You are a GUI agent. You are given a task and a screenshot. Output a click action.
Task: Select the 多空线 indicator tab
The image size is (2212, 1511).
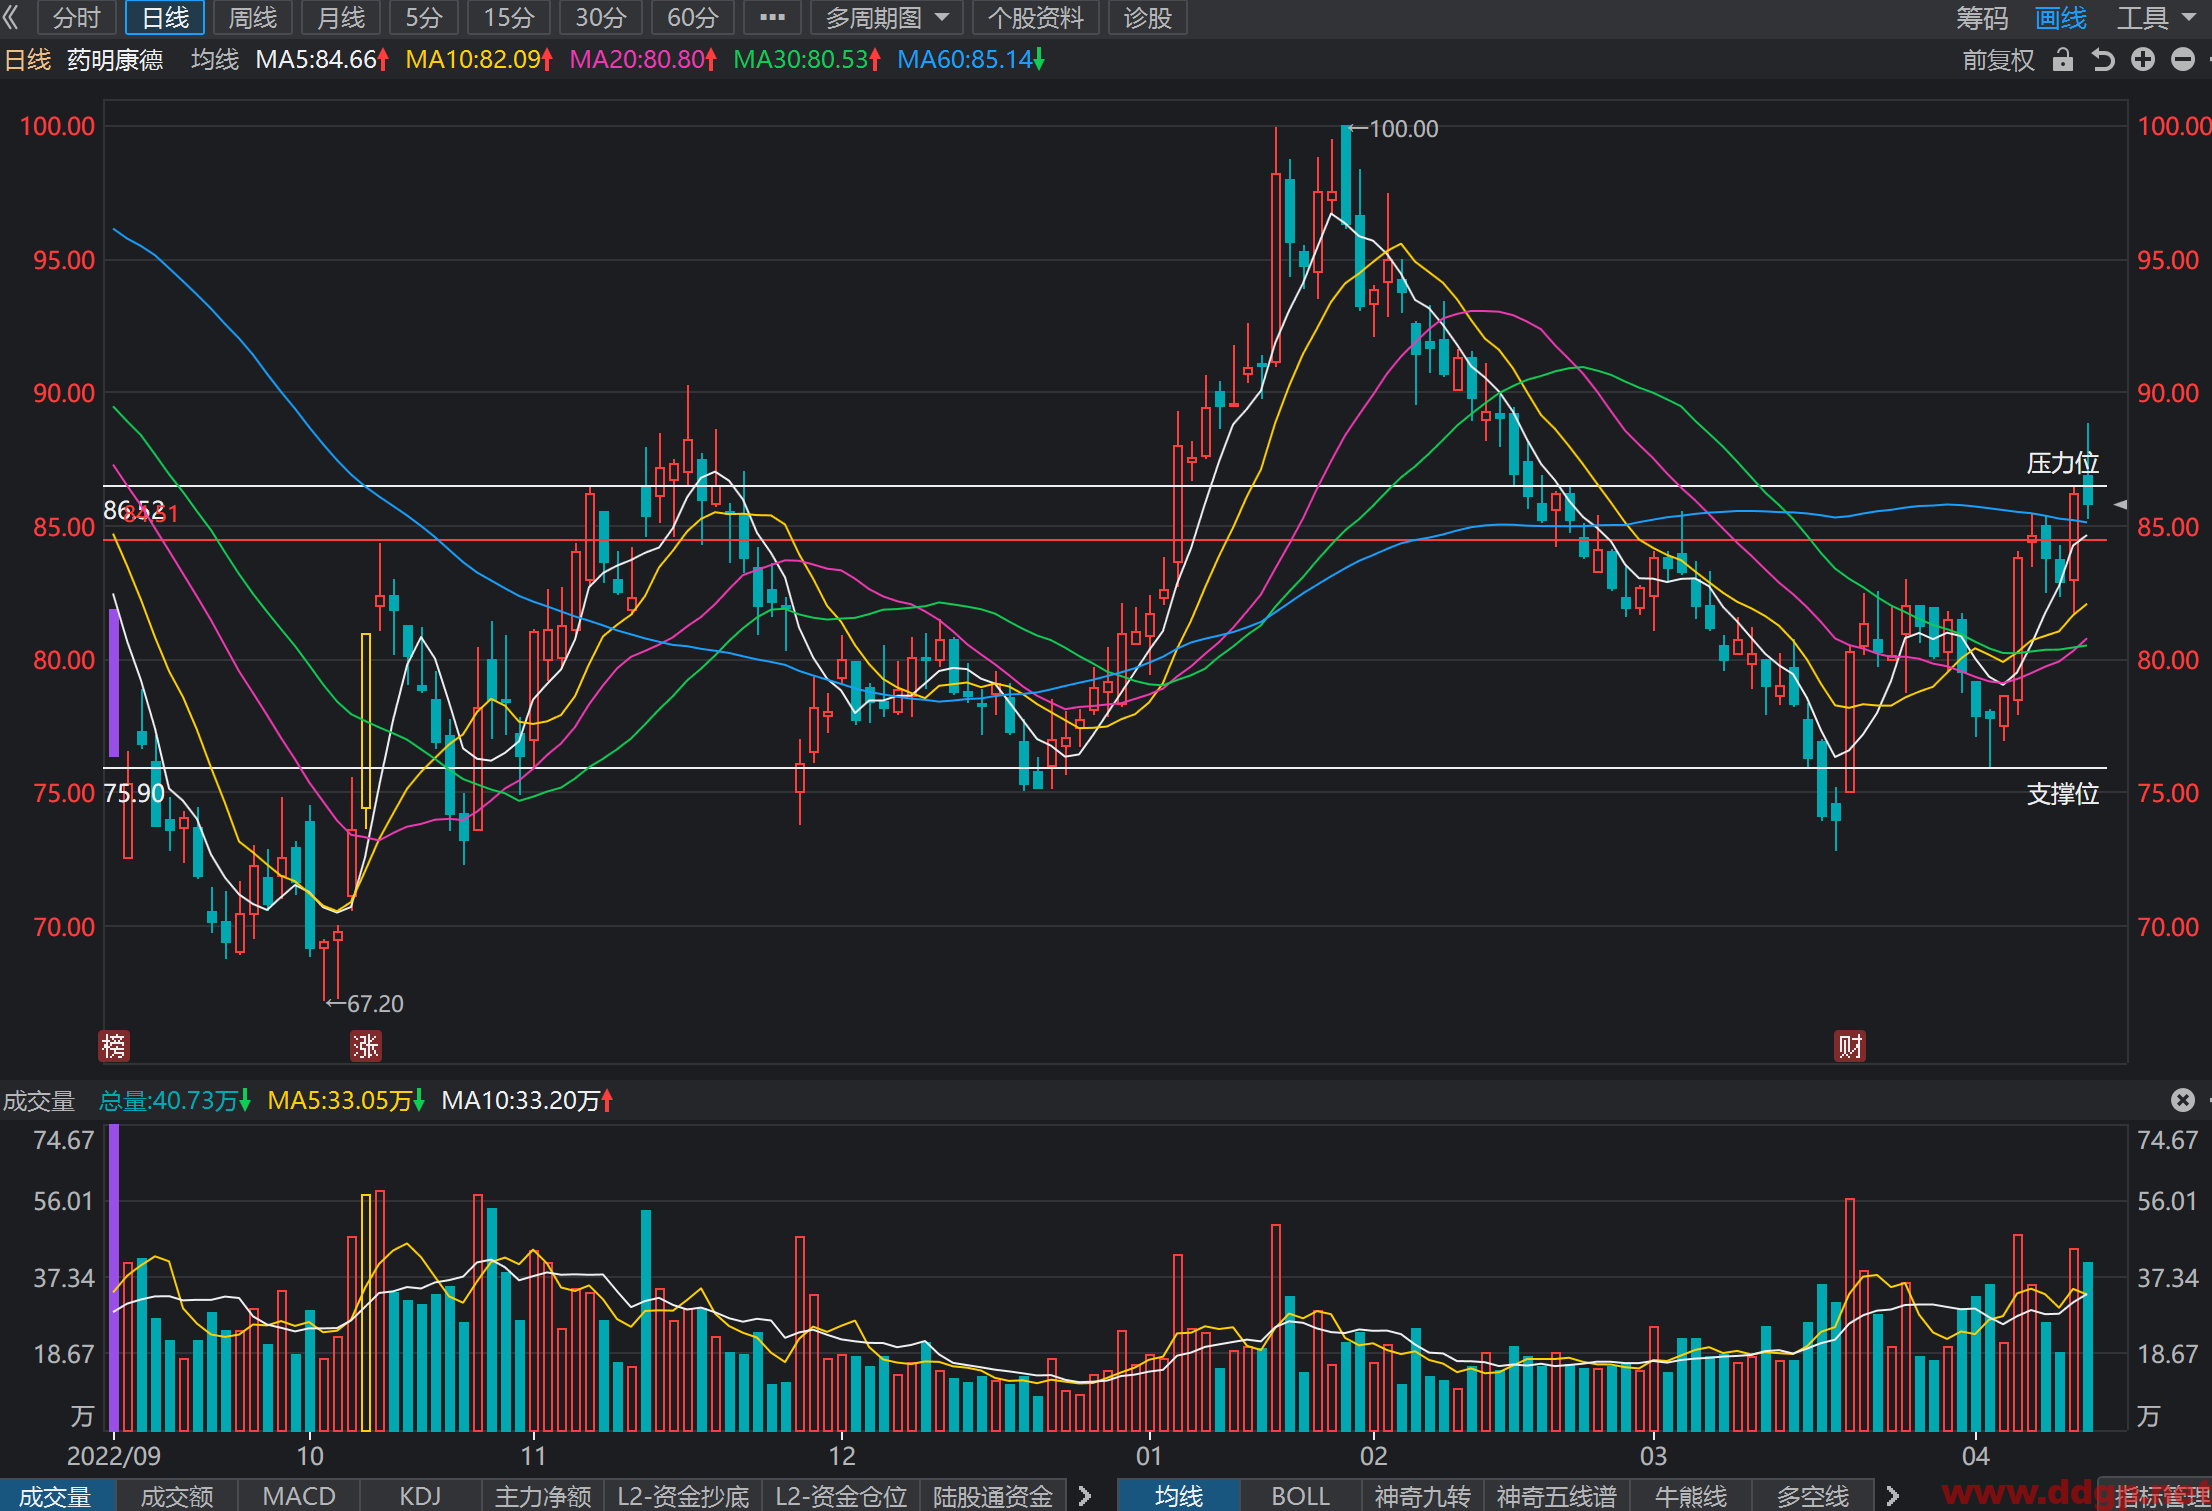coord(1813,1496)
